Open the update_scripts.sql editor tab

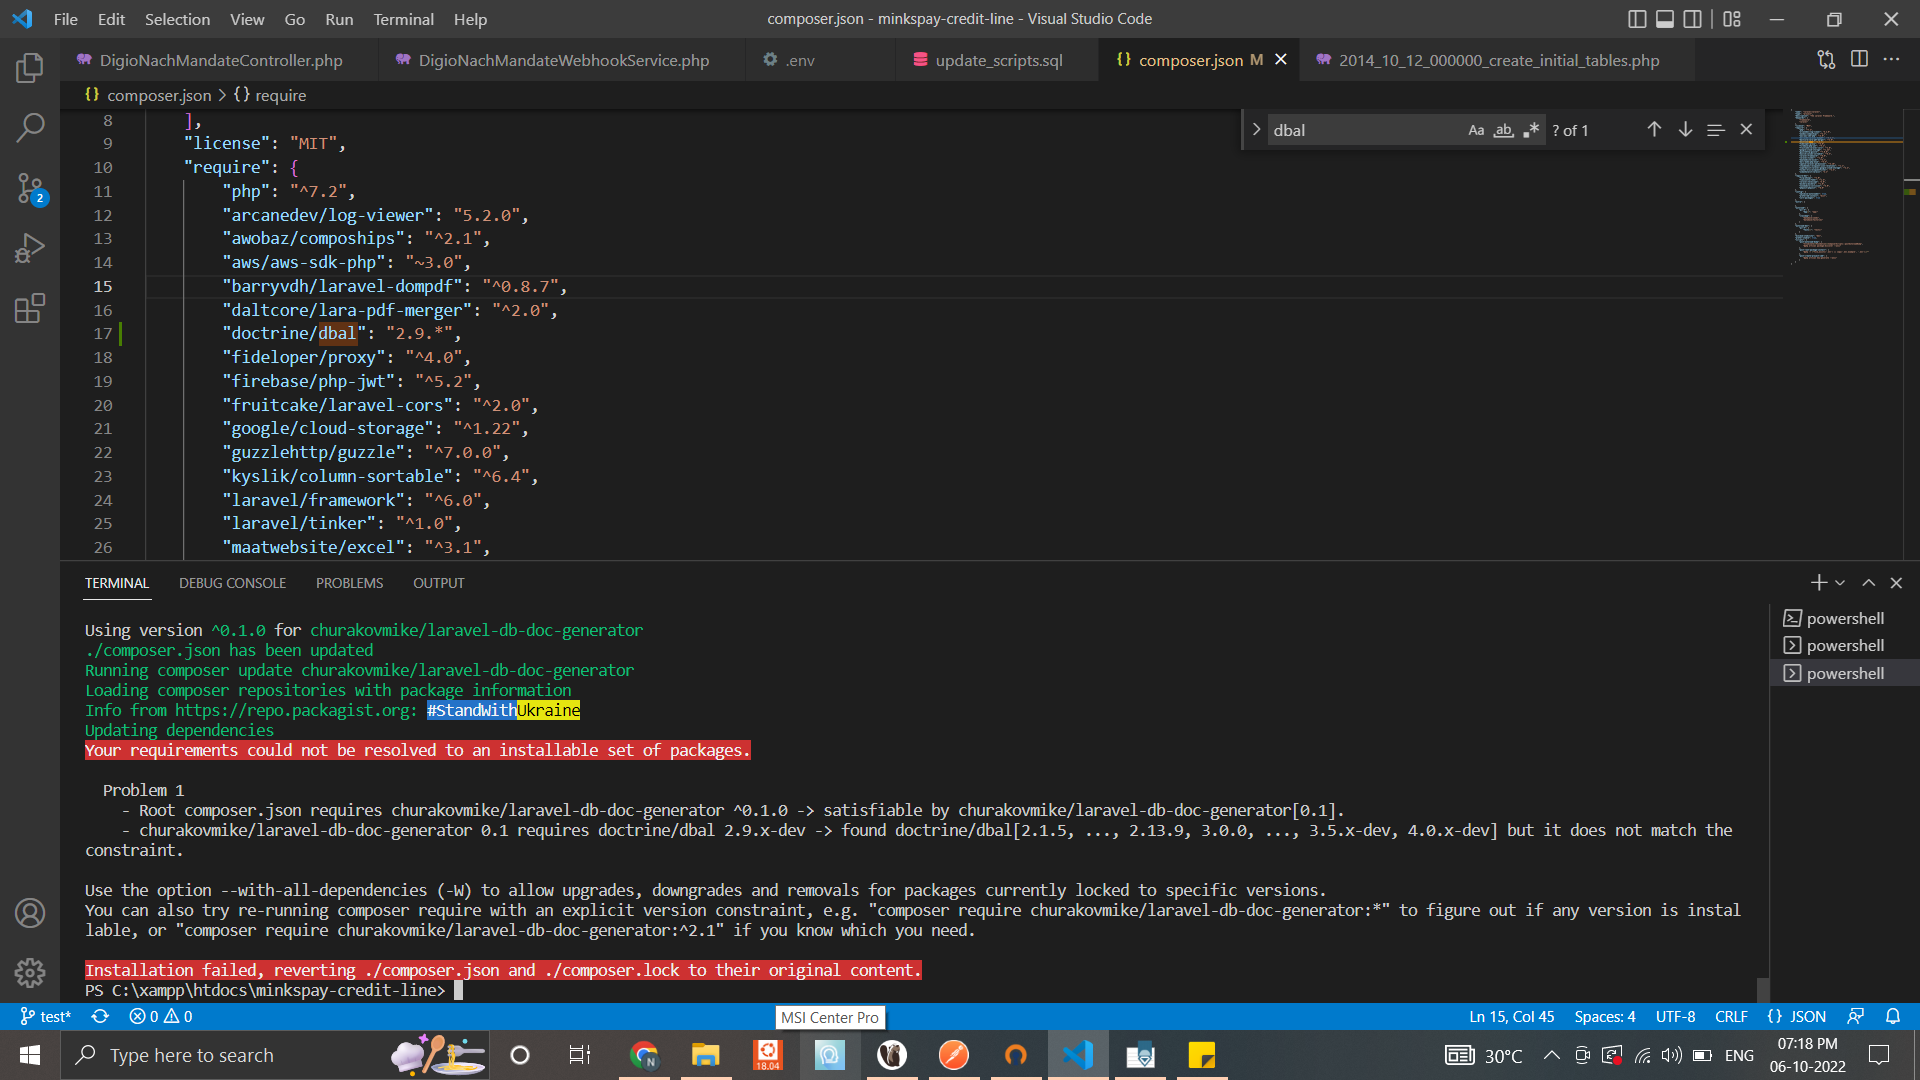998,60
